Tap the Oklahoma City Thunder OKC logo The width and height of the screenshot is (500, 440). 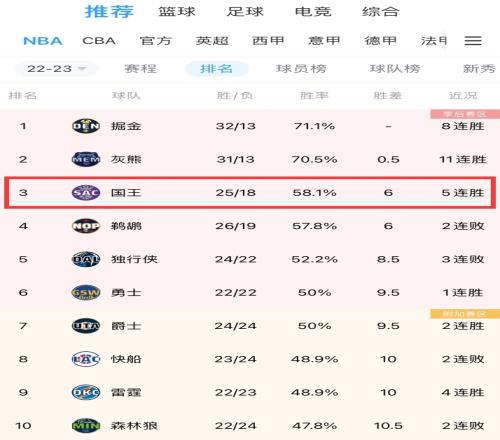coord(86,392)
